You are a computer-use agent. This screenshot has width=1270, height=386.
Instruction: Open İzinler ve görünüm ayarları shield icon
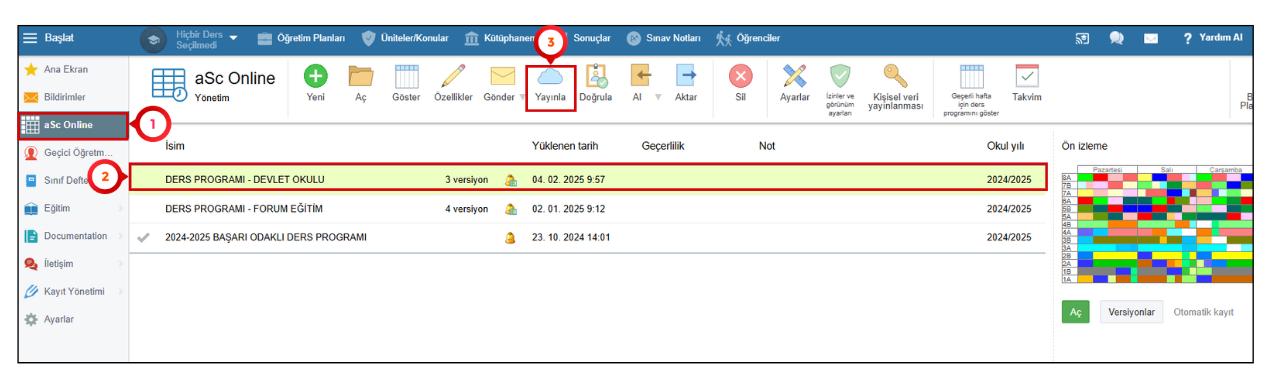pos(839,76)
